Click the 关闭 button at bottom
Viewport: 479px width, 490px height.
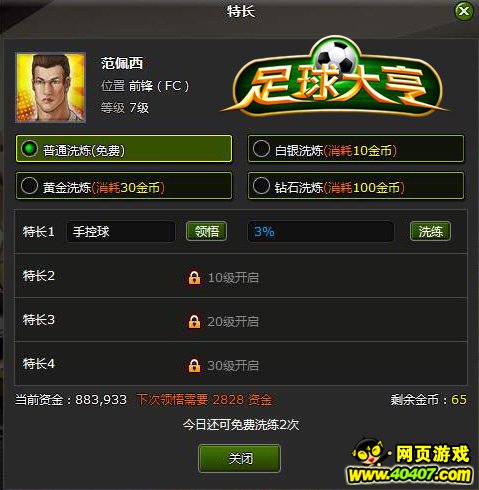pyautogui.click(x=239, y=458)
